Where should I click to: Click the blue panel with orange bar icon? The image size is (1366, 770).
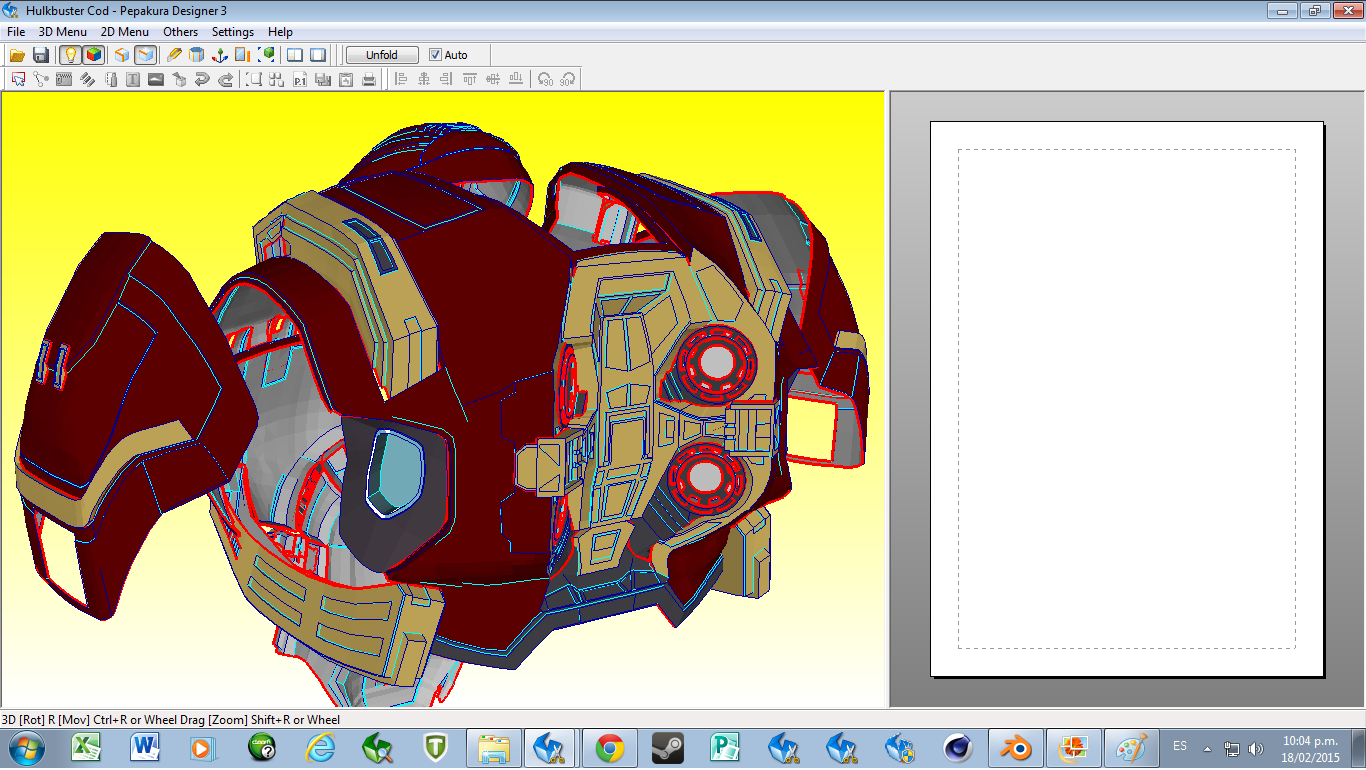click(x=243, y=55)
